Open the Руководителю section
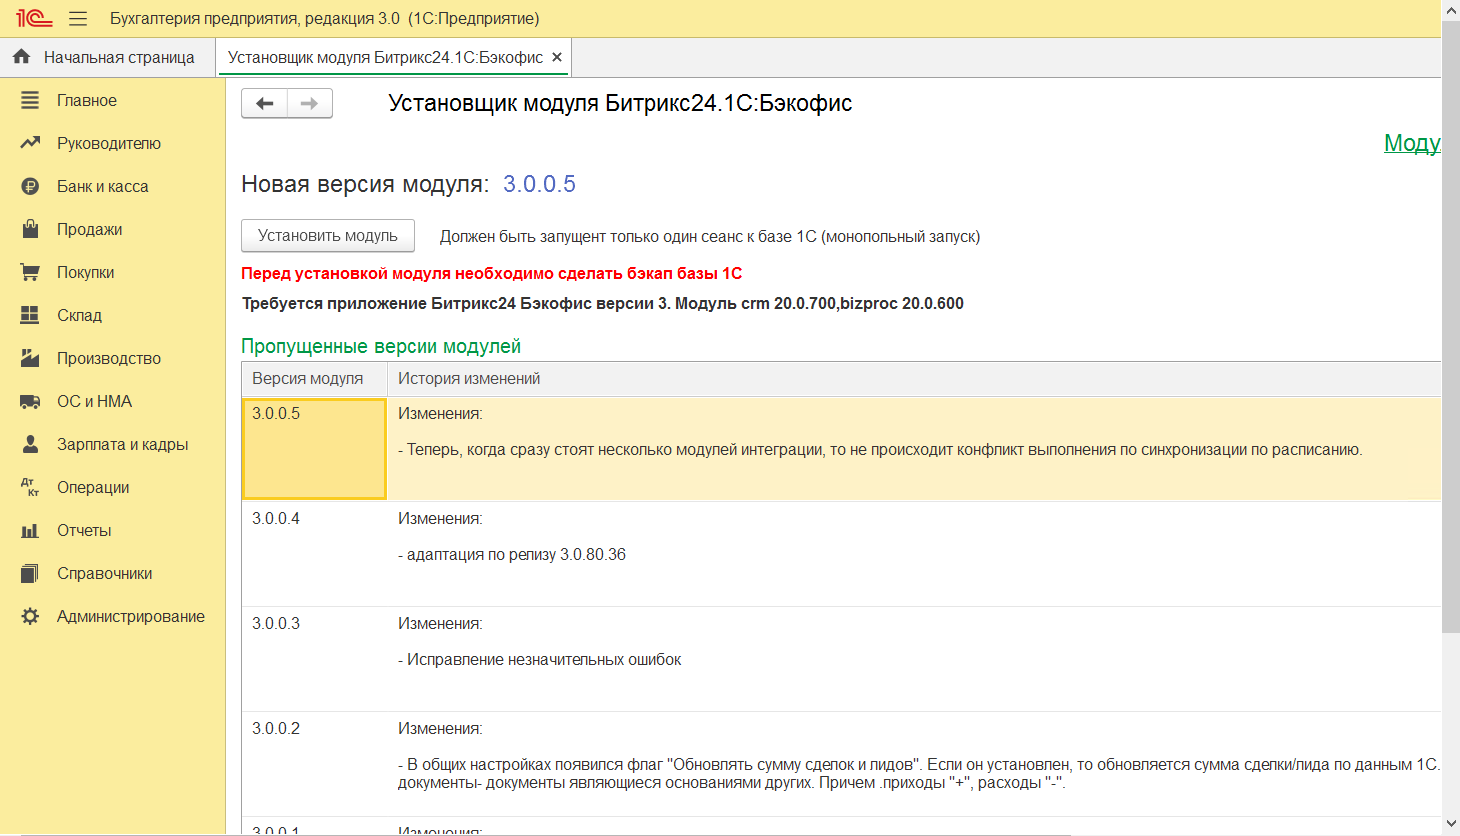 (109, 143)
